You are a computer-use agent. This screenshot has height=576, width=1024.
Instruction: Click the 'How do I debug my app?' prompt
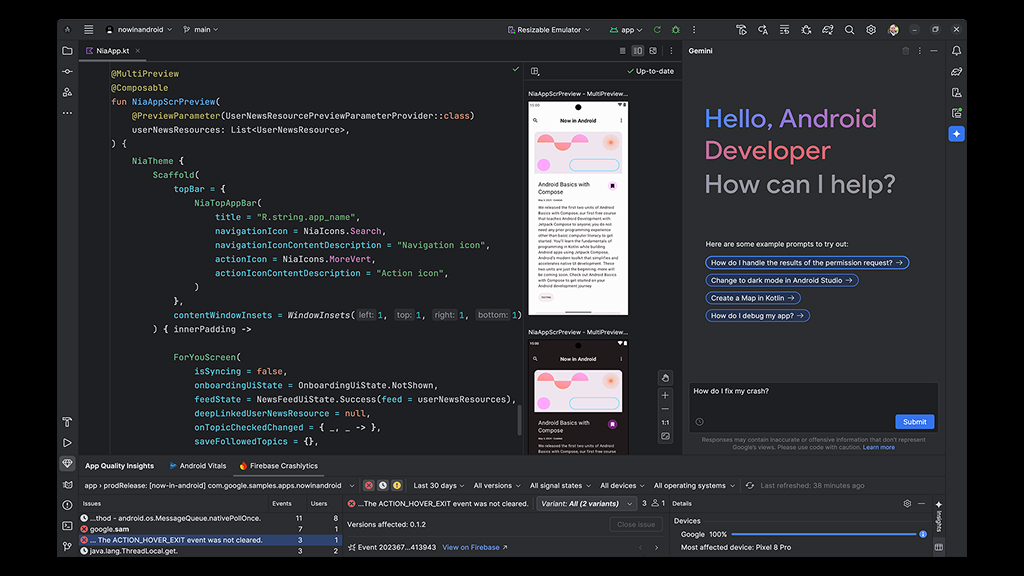tap(757, 315)
